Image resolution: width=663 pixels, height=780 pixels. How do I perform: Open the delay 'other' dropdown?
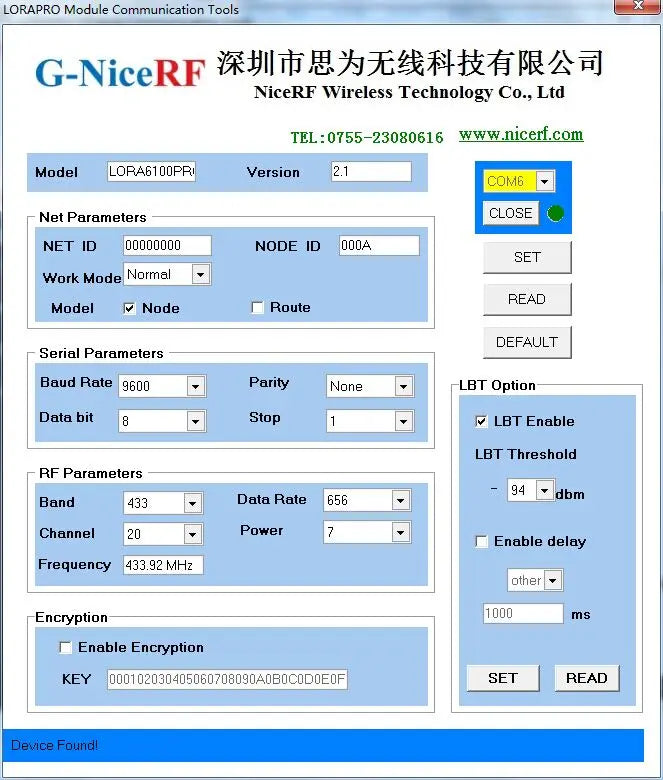point(553,580)
